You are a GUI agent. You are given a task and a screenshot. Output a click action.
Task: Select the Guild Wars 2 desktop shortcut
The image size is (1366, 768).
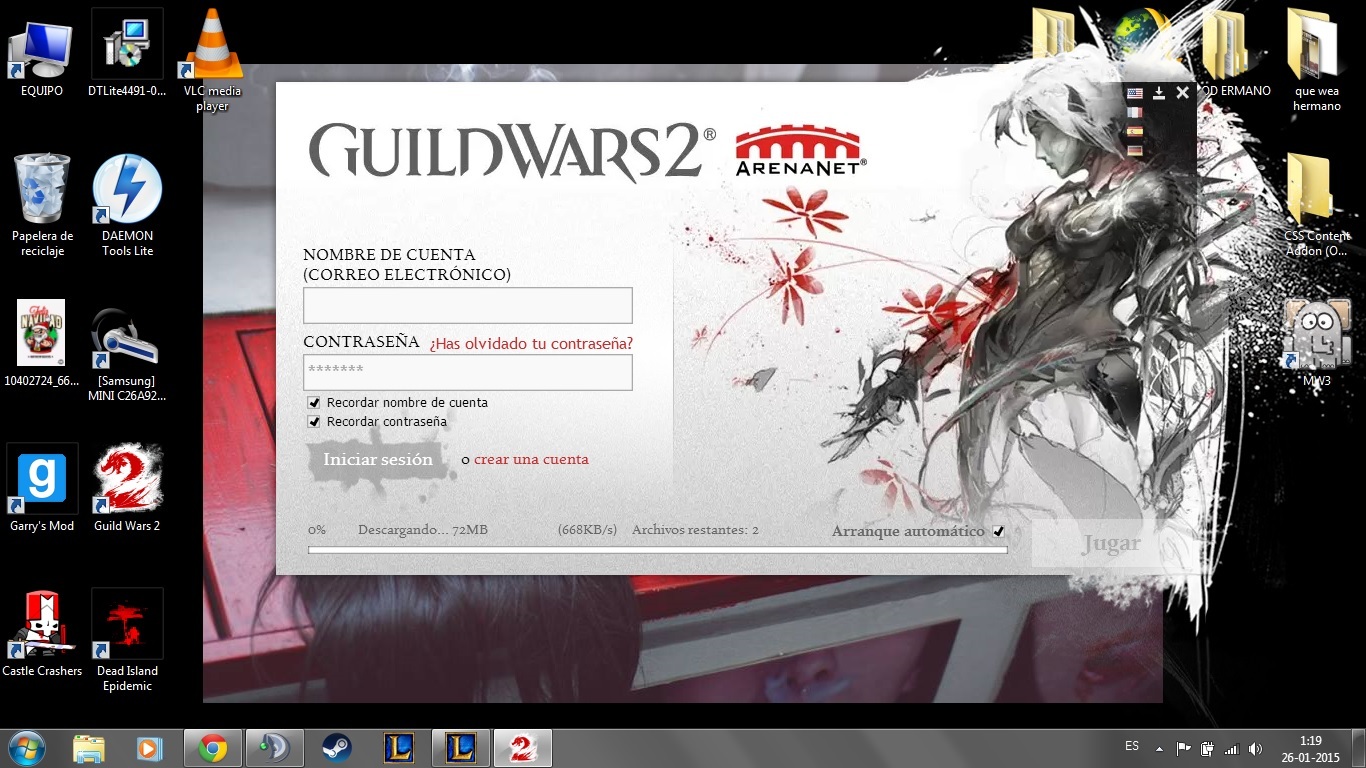[x=127, y=490]
